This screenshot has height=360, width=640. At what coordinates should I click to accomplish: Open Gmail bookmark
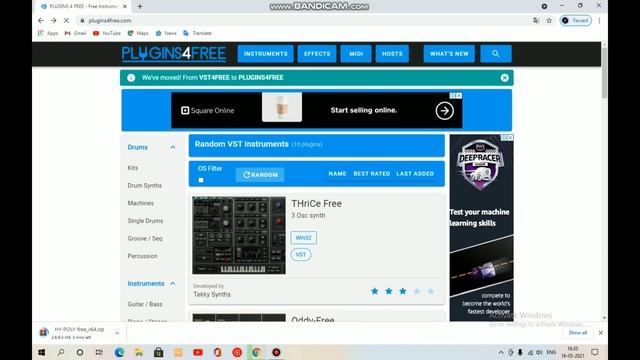pos(76,33)
